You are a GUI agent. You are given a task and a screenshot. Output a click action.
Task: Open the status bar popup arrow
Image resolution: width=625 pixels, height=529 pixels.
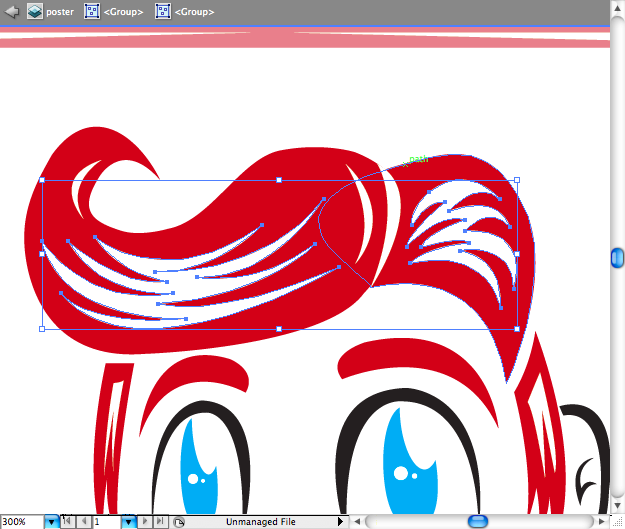(x=340, y=521)
